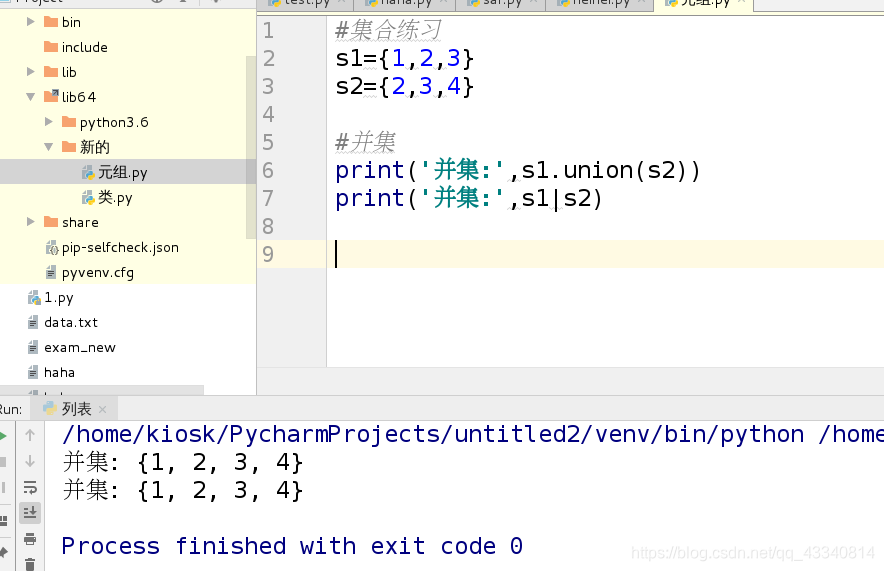Switch to sar.py editor tab
Image resolution: width=884 pixels, height=571 pixels.
[x=501, y=3]
